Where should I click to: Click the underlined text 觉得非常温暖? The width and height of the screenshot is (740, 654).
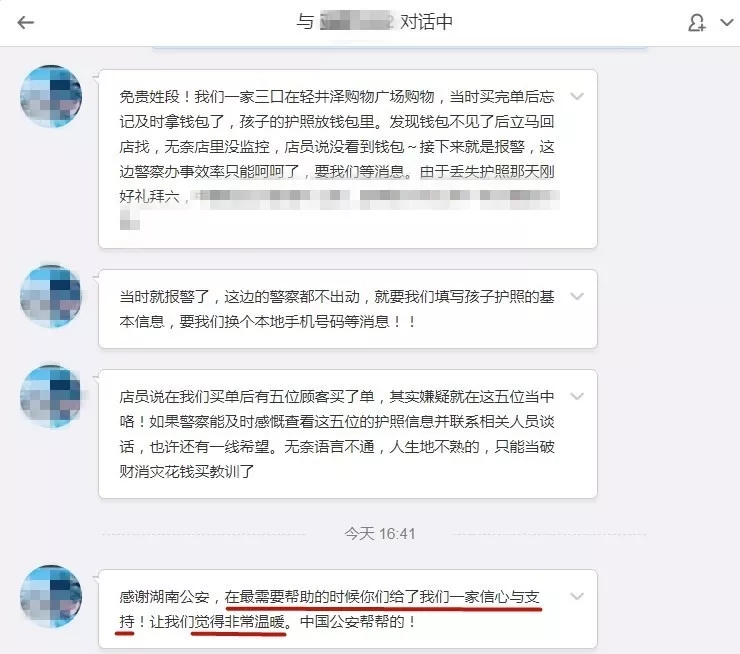(x=239, y=622)
